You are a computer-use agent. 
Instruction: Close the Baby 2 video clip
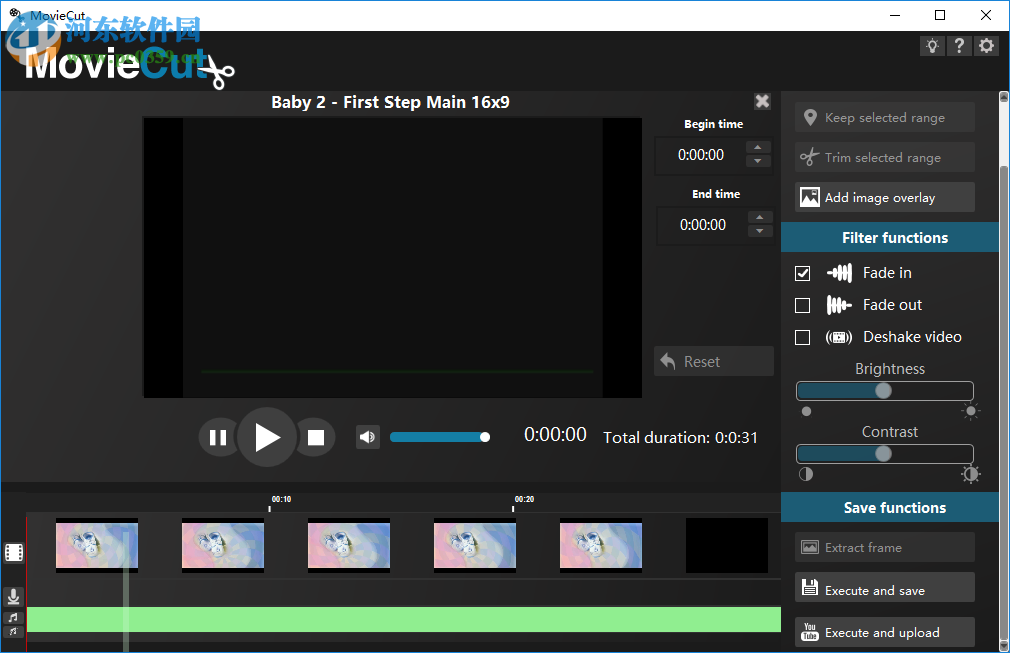[762, 101]
